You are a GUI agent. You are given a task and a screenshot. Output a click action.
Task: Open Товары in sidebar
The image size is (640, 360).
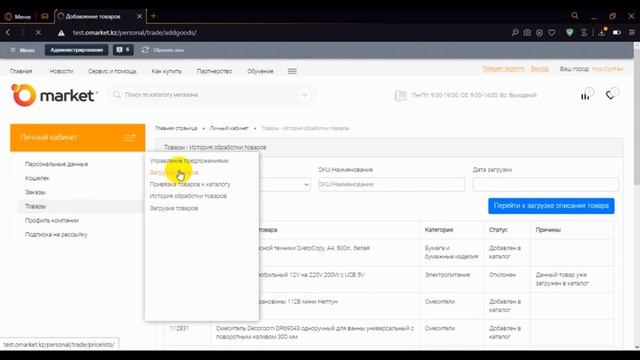[x=36, y=207]
